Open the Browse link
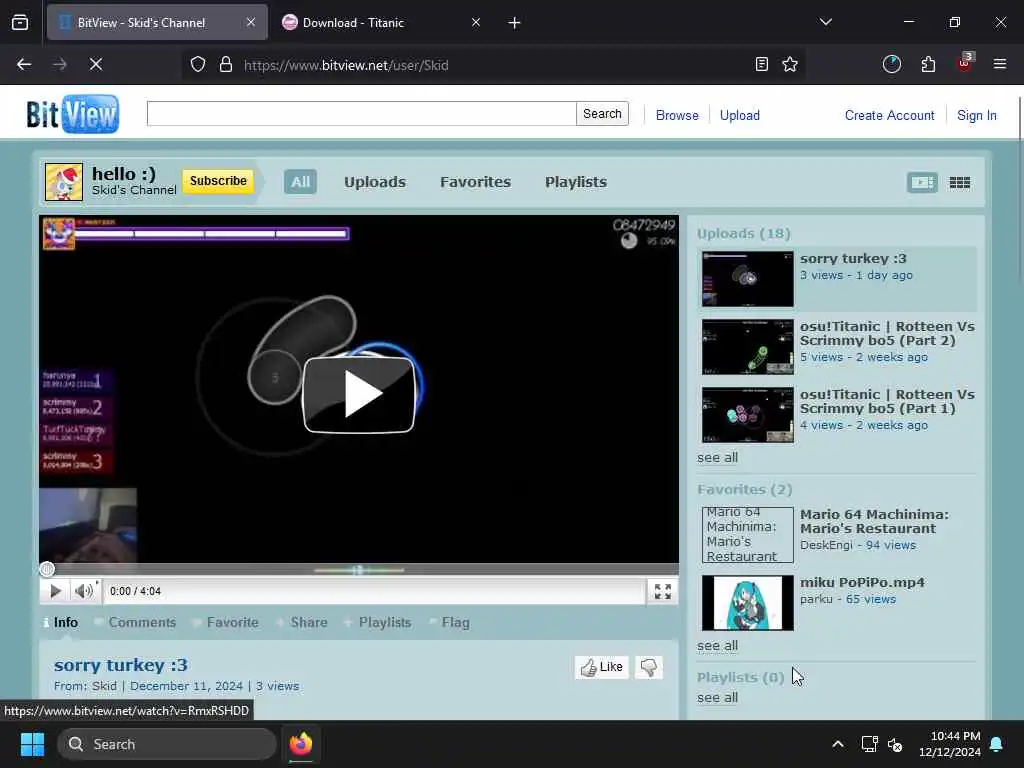 [677, 116]
